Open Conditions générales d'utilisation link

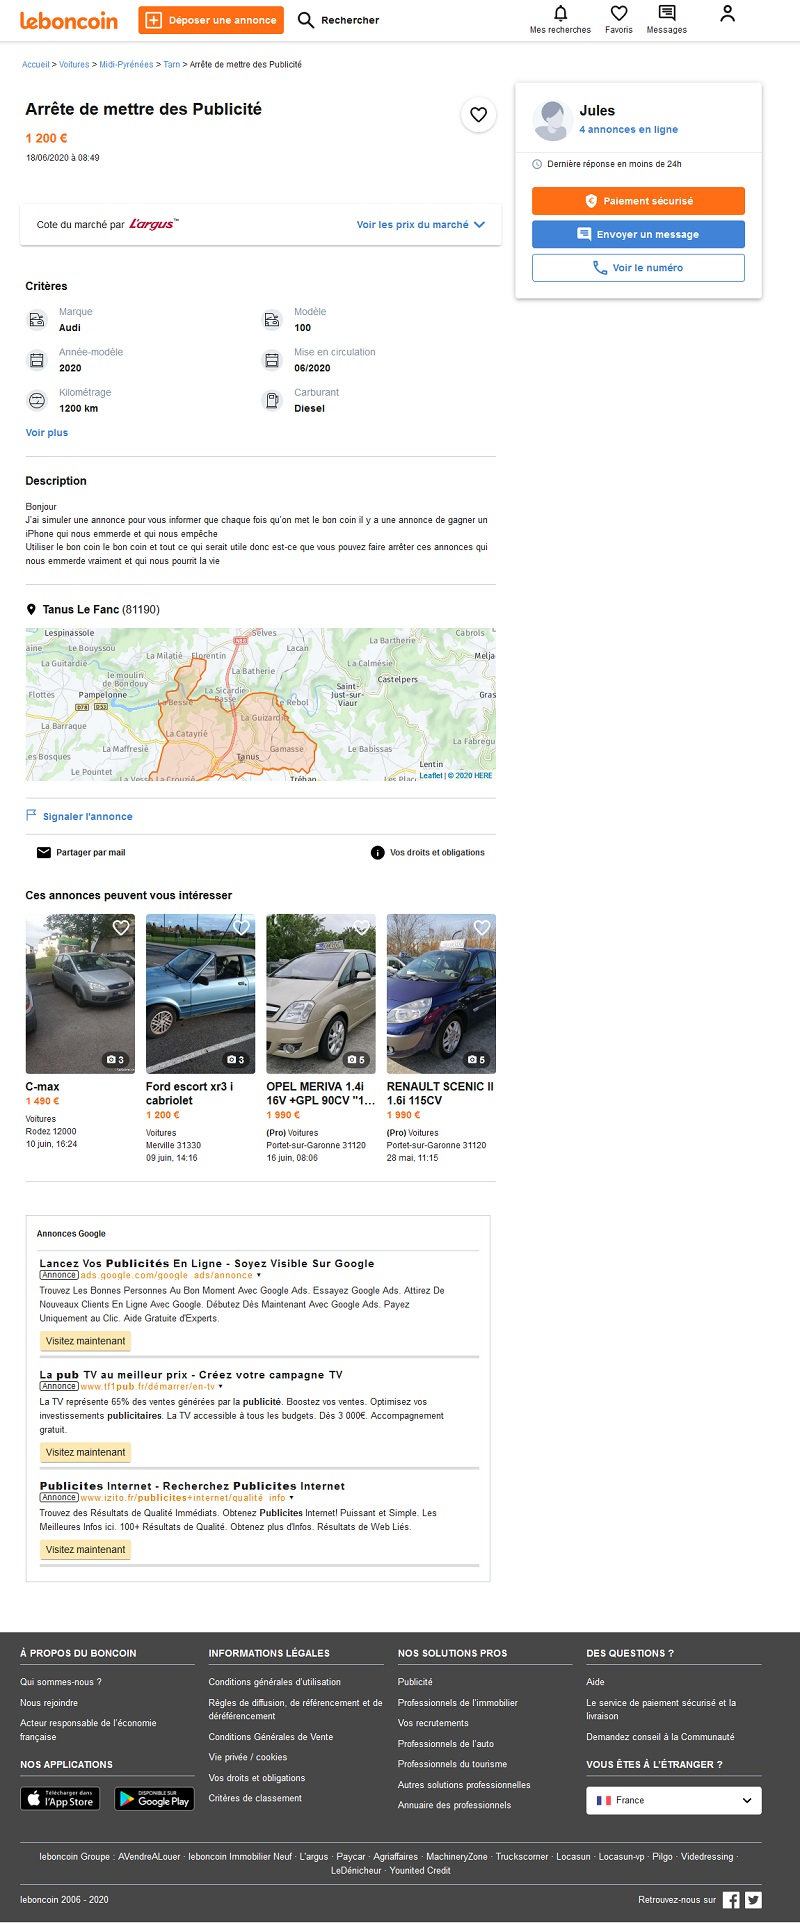pos(275,1682)
